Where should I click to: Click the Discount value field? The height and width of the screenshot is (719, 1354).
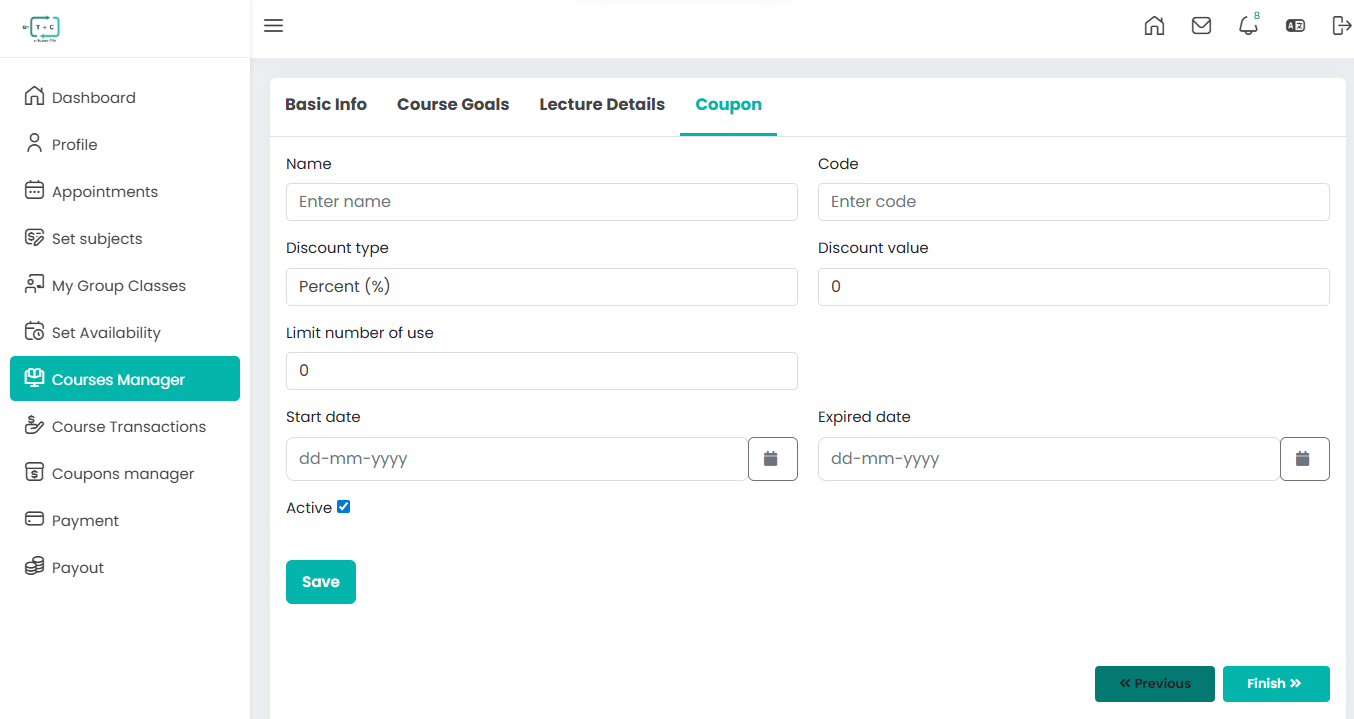click(1074, 287)
